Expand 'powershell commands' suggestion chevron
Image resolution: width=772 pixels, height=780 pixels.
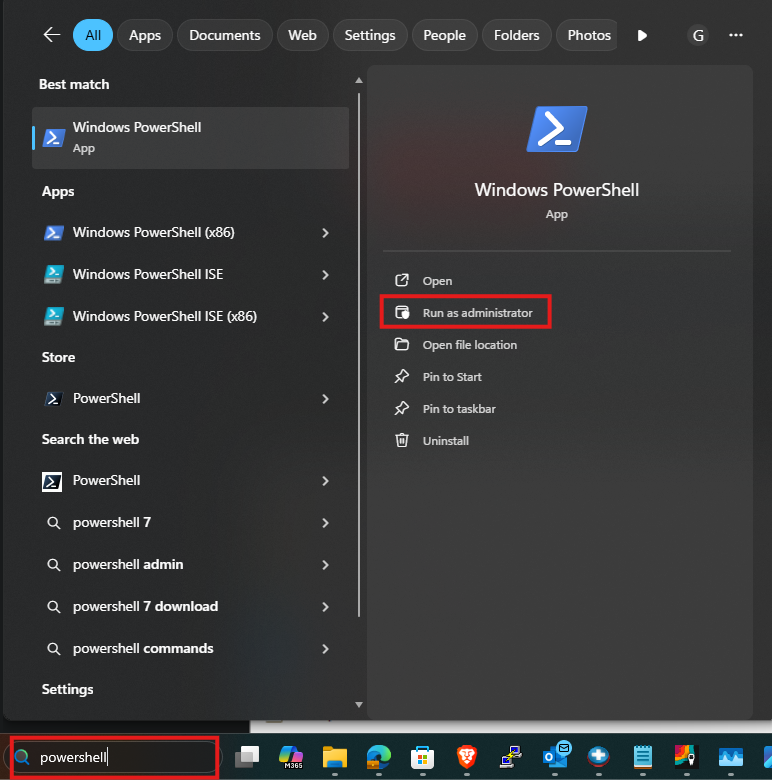pyautogui.click(x=325, y=649)
